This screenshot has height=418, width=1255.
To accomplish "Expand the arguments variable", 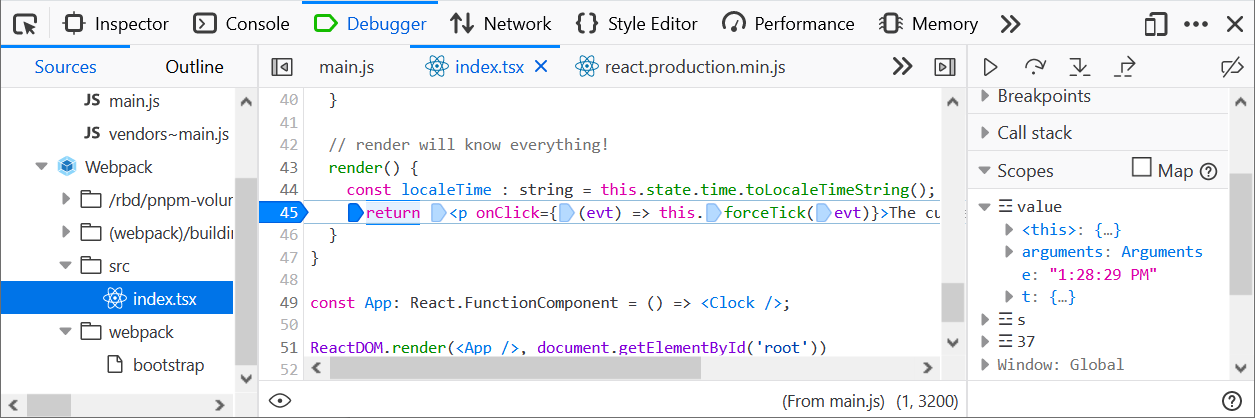I will 1010,252.
